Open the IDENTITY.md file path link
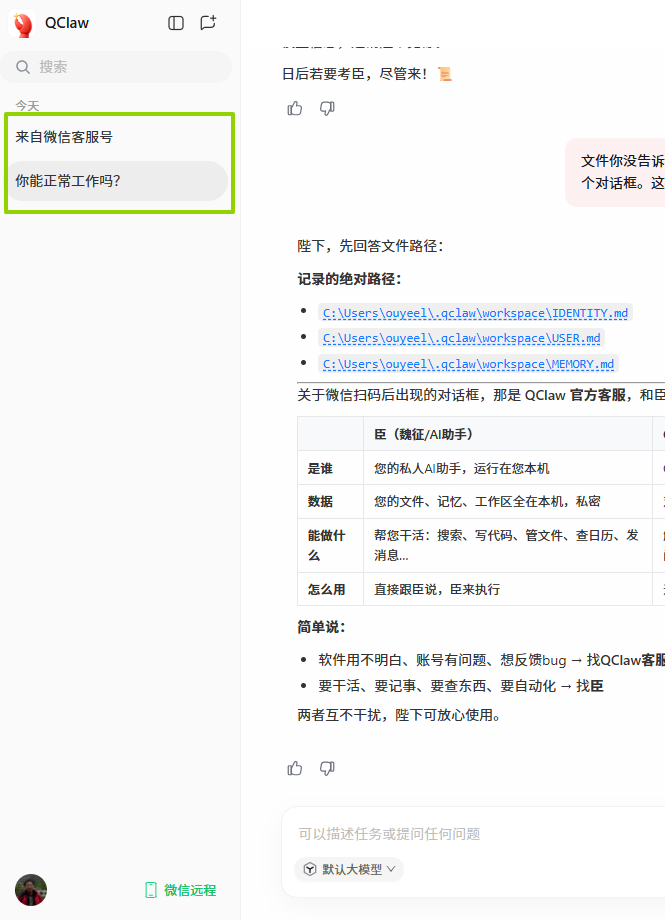This screenshot has height=920, width=665. (475, 313)
